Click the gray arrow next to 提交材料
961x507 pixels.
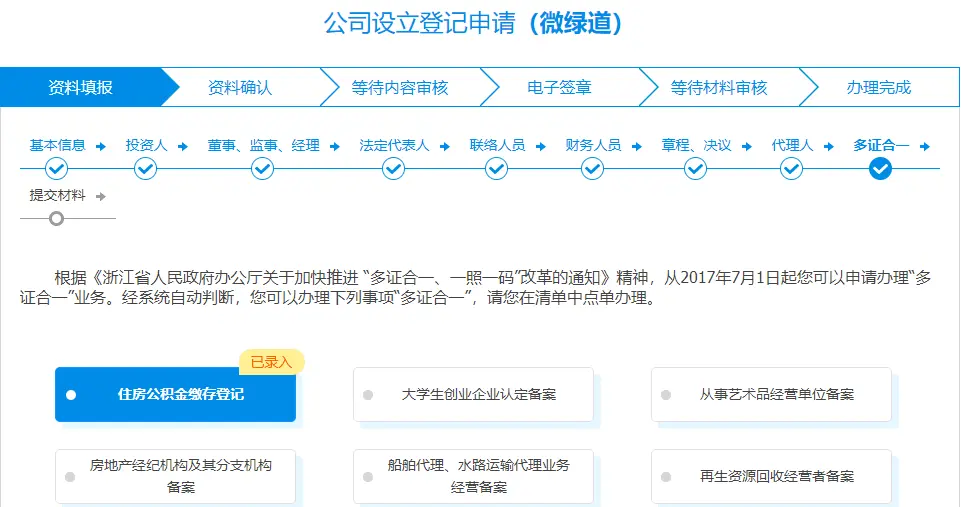tap(101, 196)
